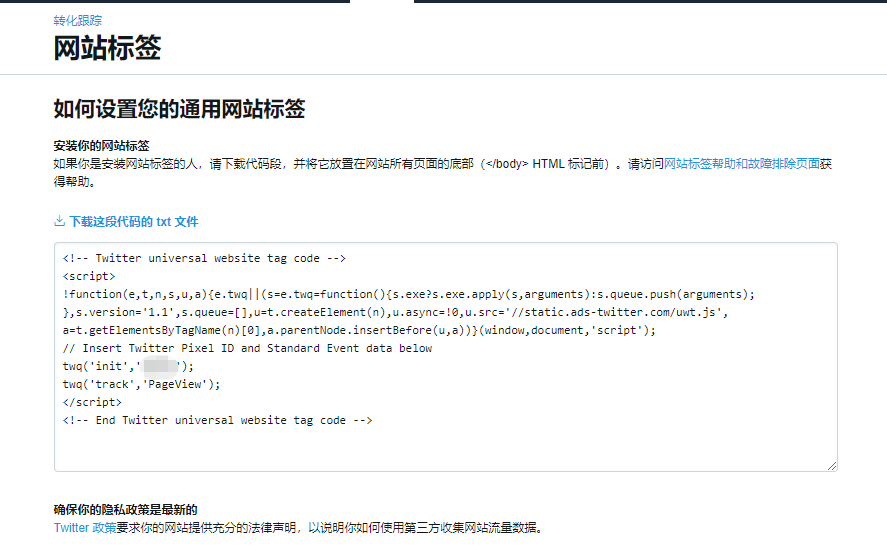The height and width of the screenshot is (548, 887).
Task: Click the s.version='1.1' code line
Action: [x=395, y=313]
